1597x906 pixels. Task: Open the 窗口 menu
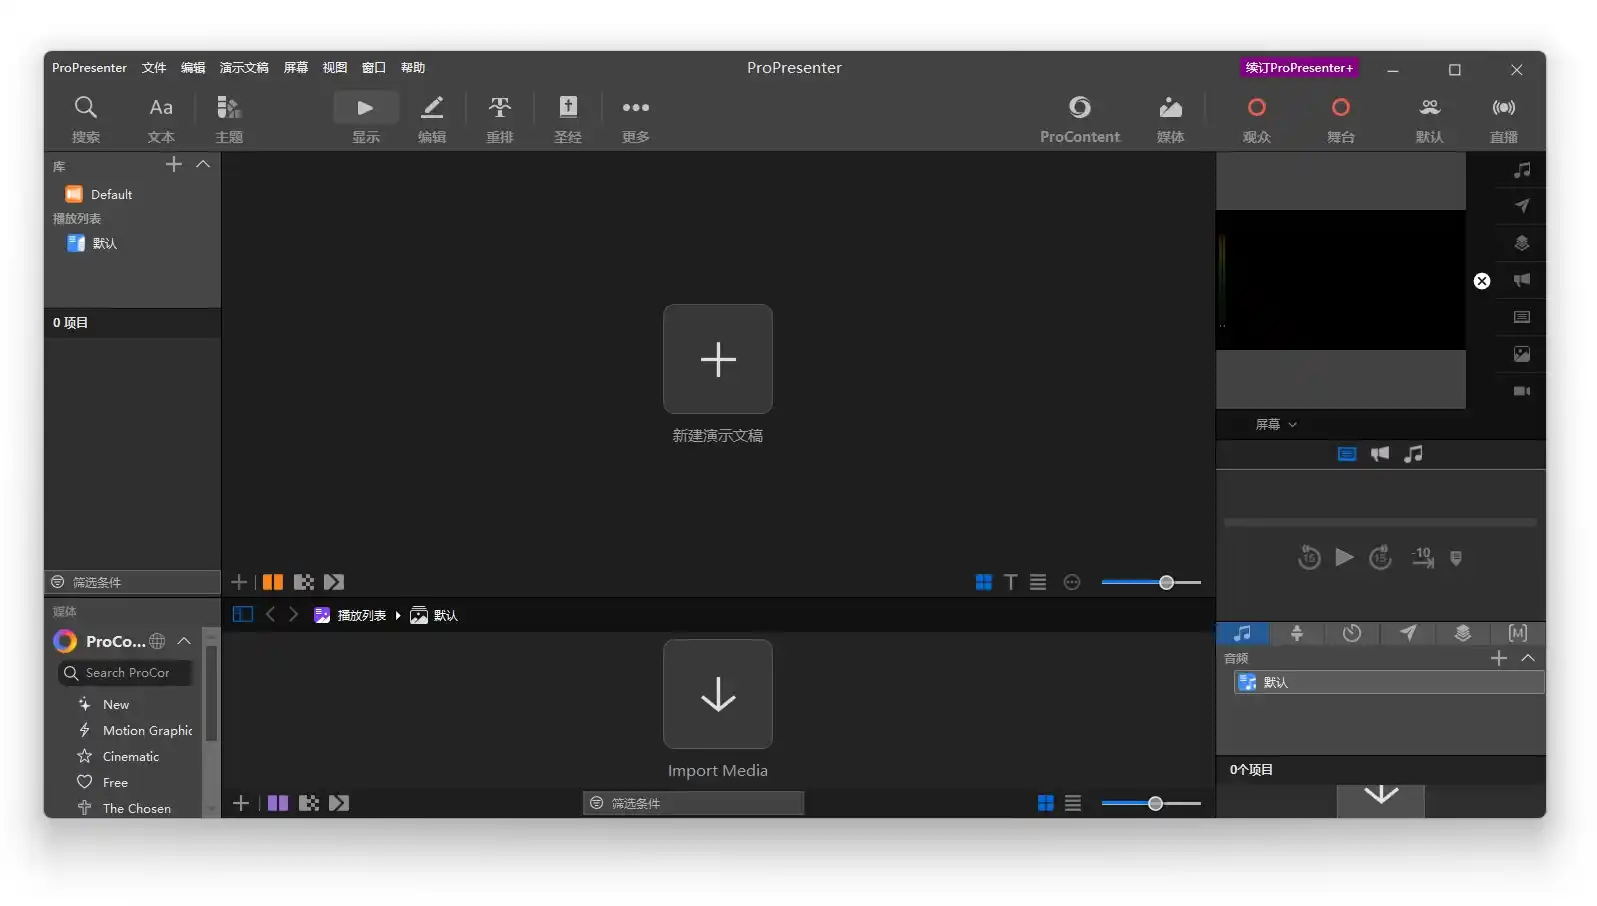point(374,68)
